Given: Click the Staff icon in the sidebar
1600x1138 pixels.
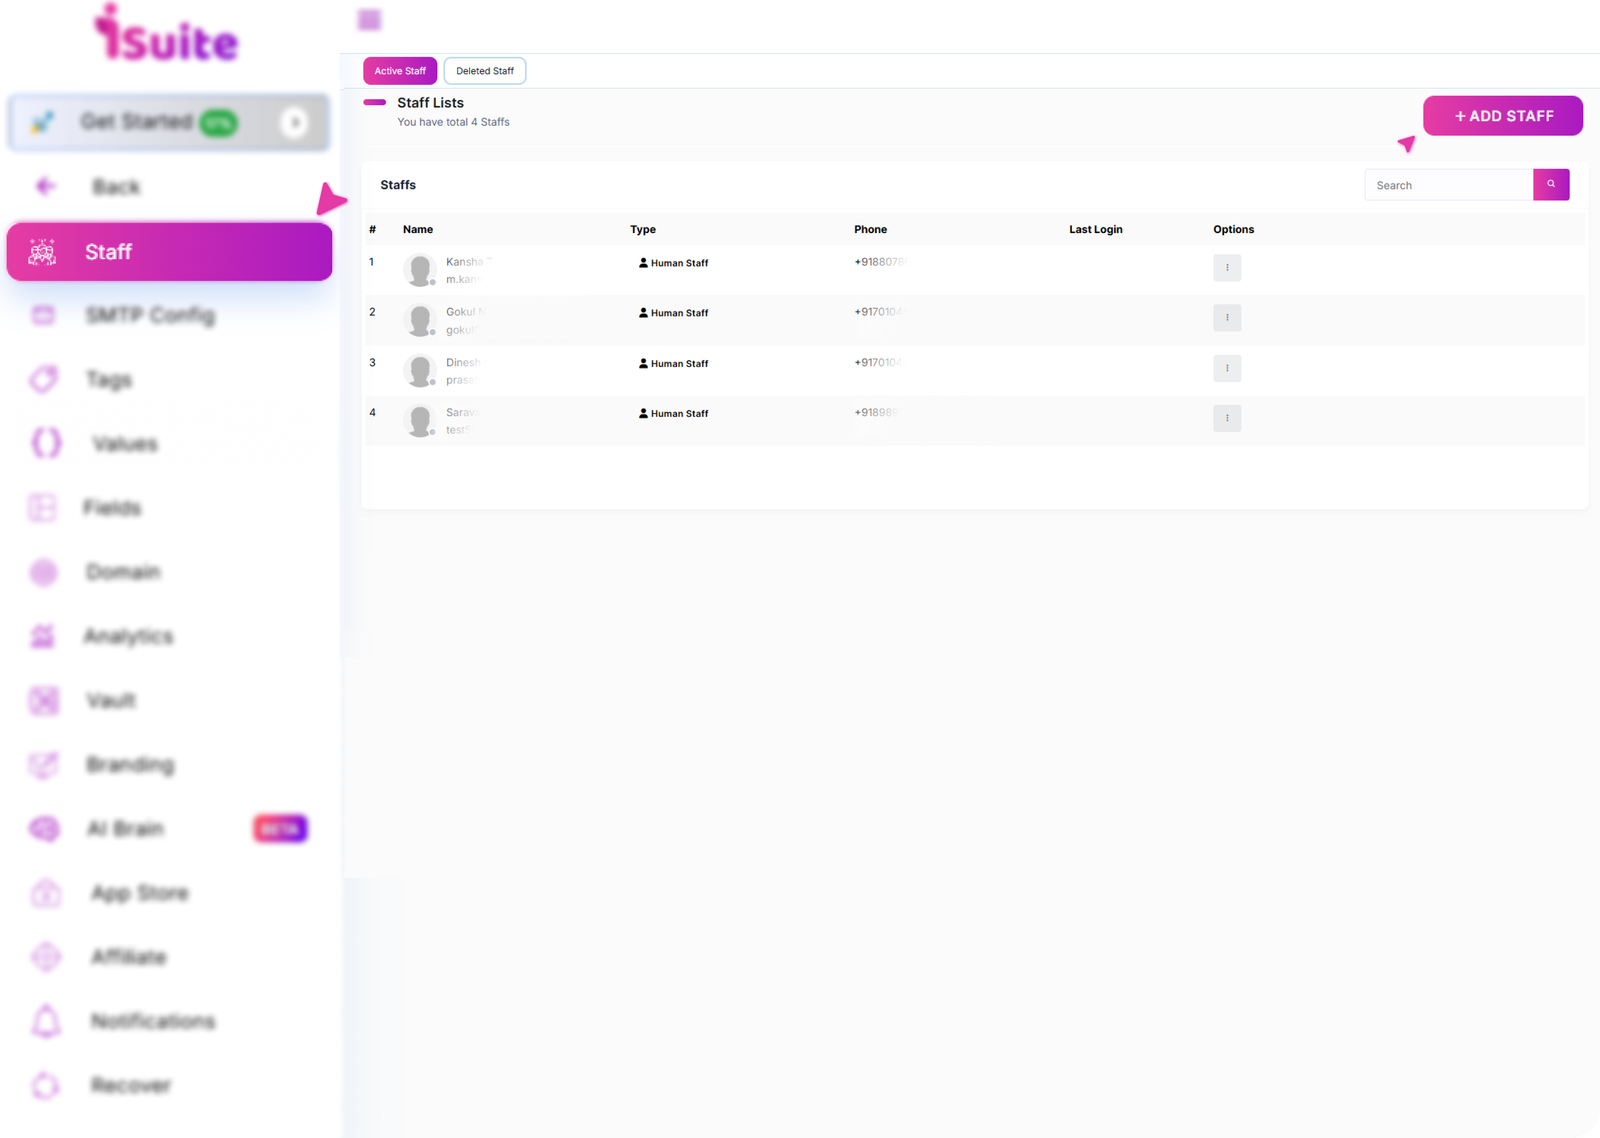Looking at the screenshot, I should 42,252.
